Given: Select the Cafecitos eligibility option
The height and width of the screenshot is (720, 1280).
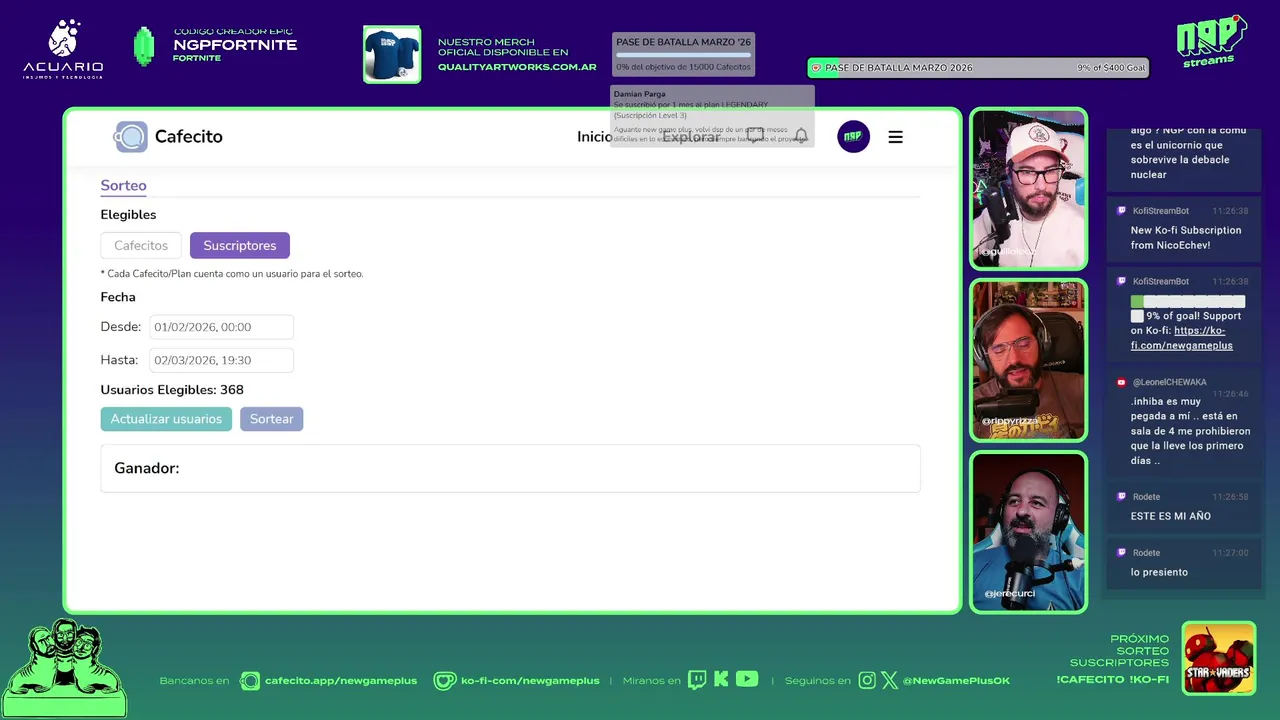Looking at the screenshot, I should 141,245.
